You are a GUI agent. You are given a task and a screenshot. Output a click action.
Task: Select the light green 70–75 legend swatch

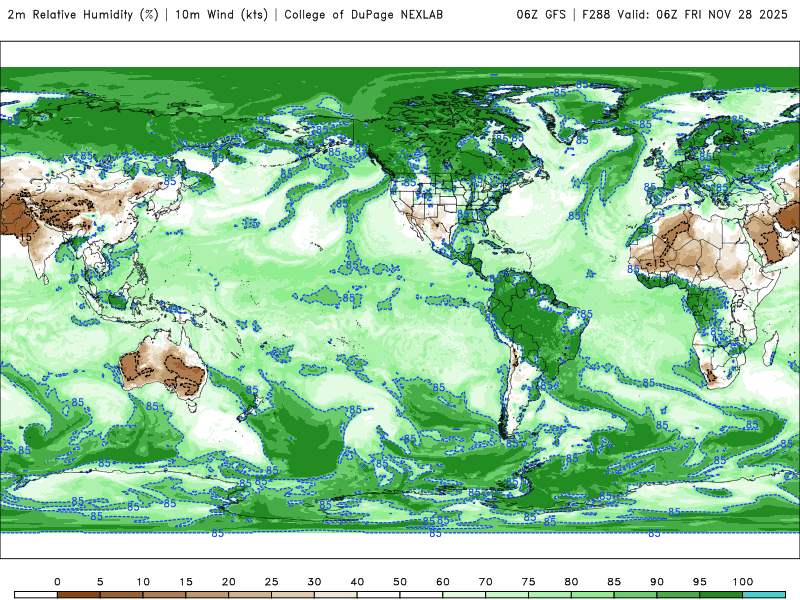tap(507, 595)
